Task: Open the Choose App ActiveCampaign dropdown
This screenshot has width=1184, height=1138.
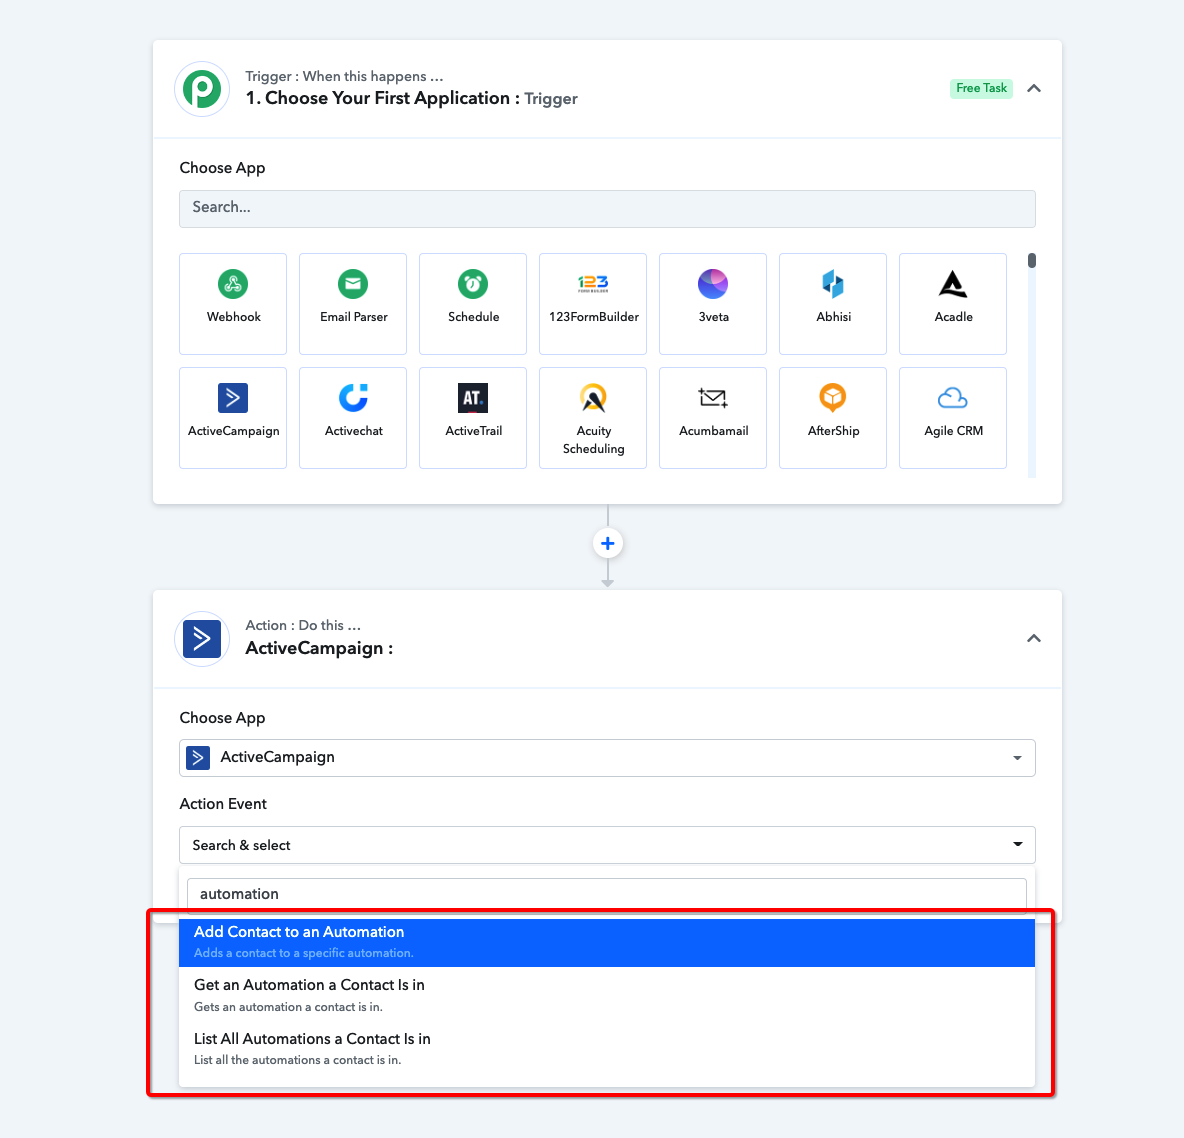Action: click(607, 757)
